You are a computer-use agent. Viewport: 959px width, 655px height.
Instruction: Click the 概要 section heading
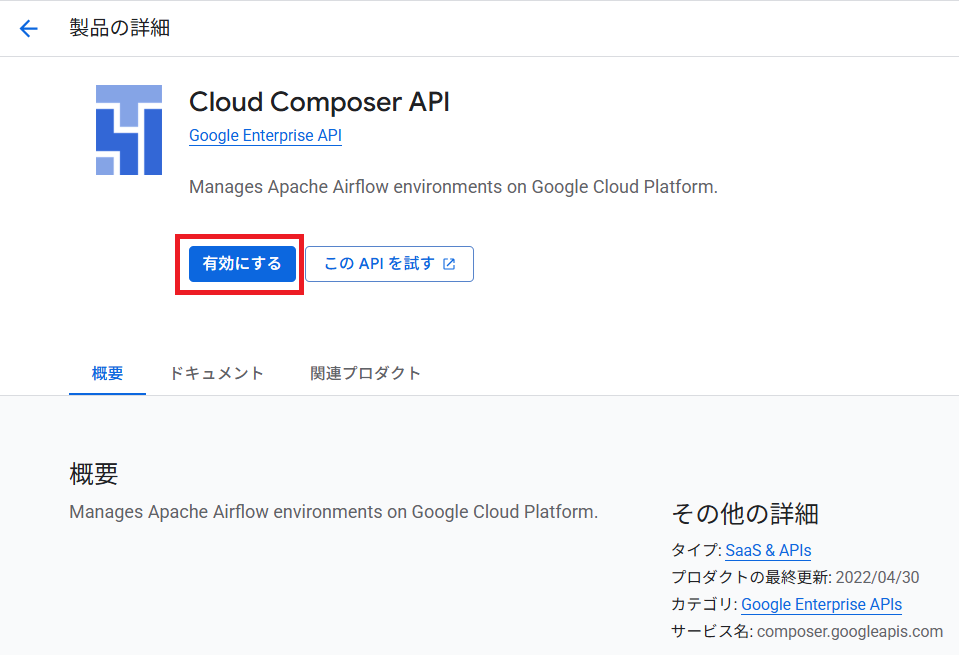click(x=94, y=474)
